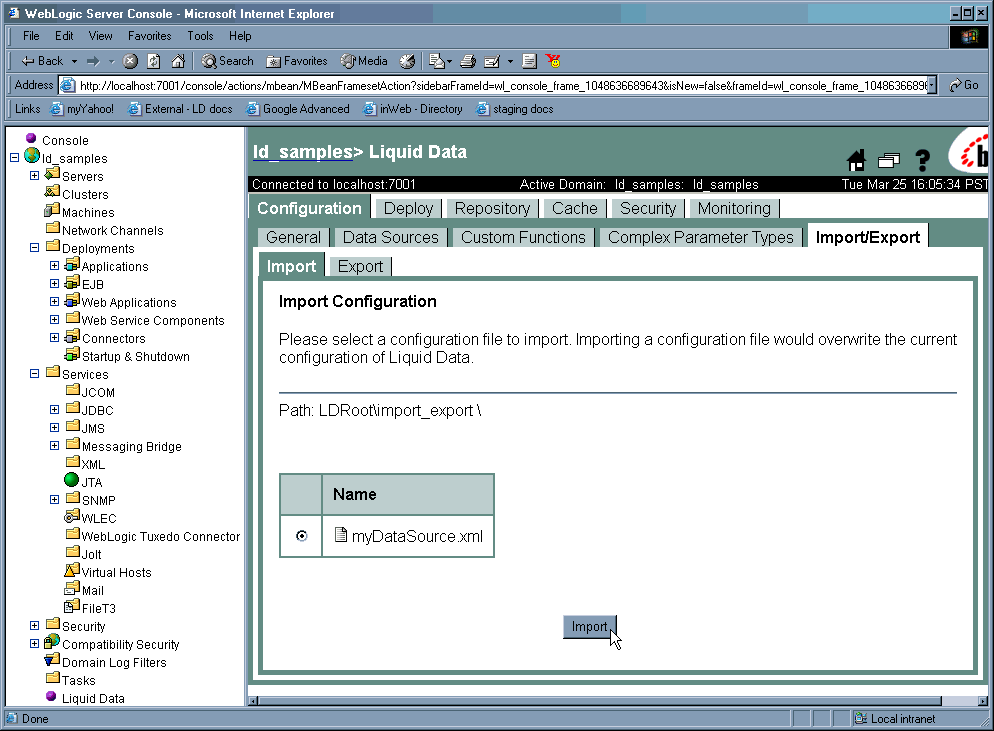Click the console Home icon in header
Image resolution: width=994 pixels, height=731 pixels.
pyautogui.click(x=856, y=160)
